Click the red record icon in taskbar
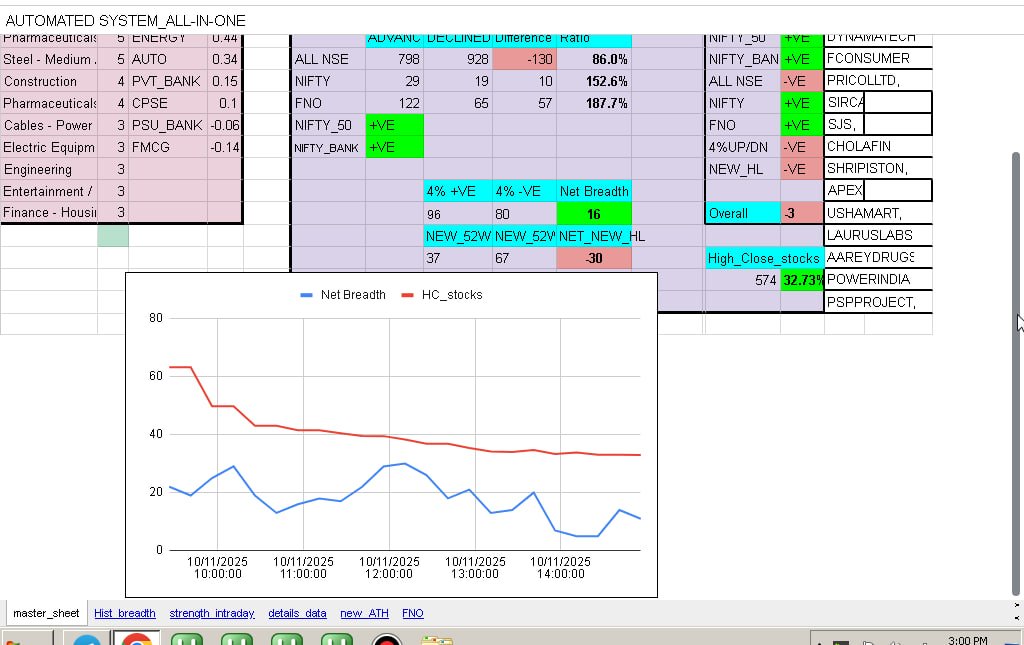 point(387,640)
